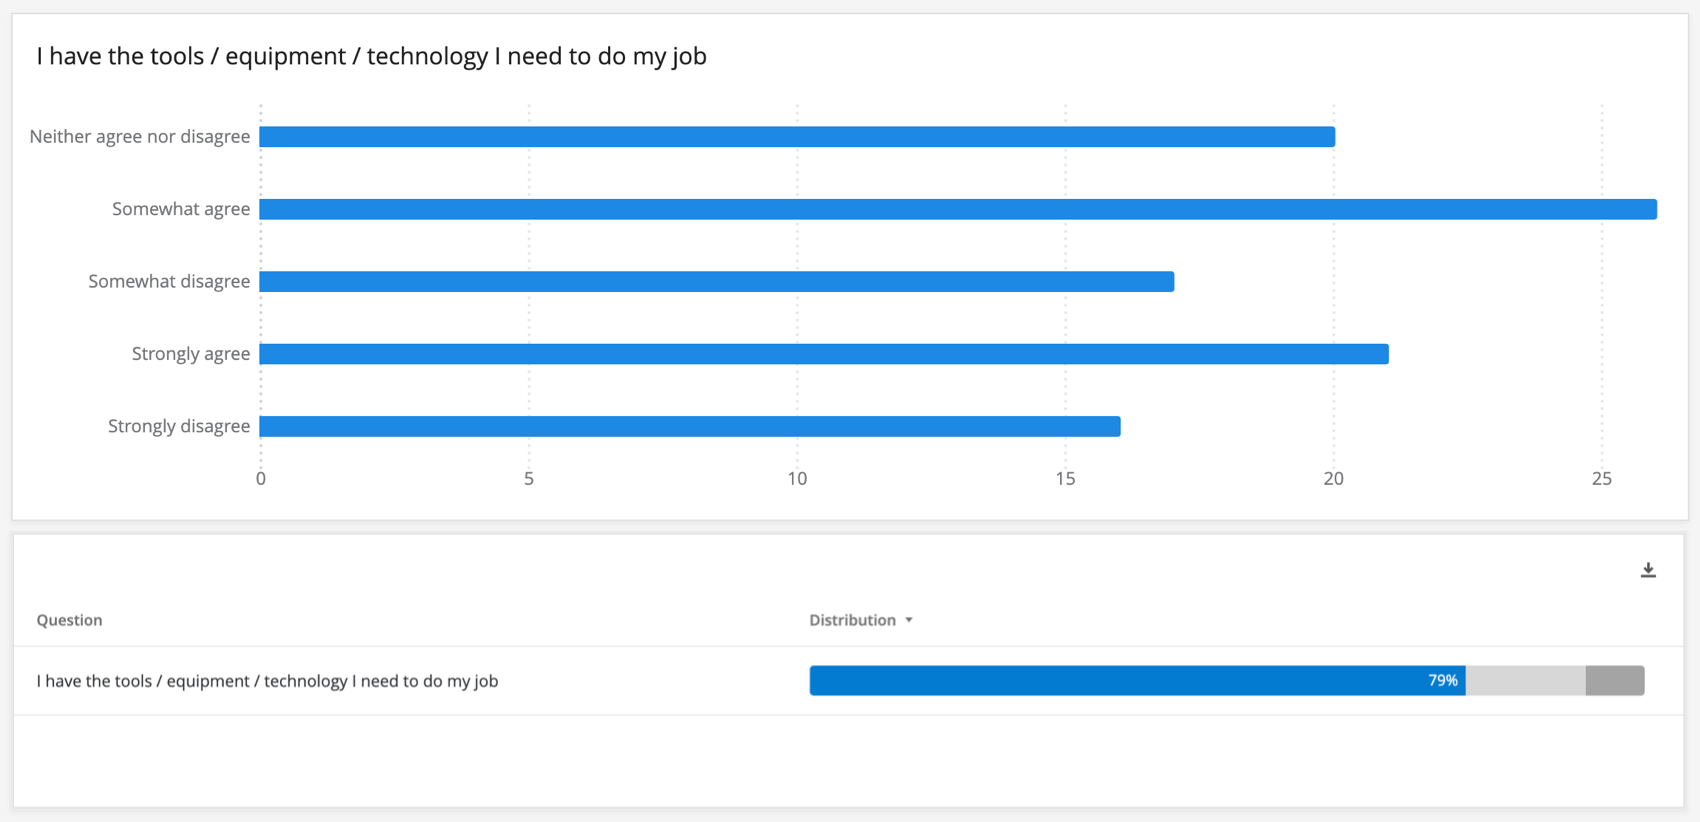
Task: Click the chart title text
Action: coord(371,56)
